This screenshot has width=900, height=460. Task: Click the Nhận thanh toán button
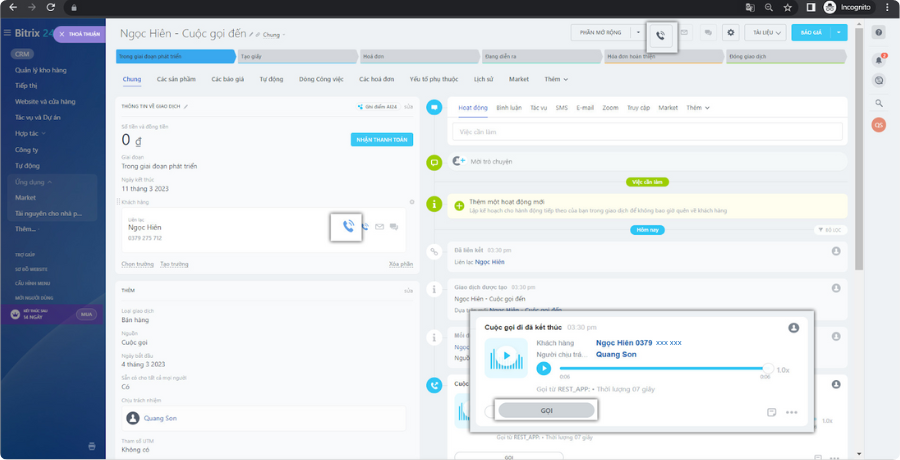pos(382,139)
